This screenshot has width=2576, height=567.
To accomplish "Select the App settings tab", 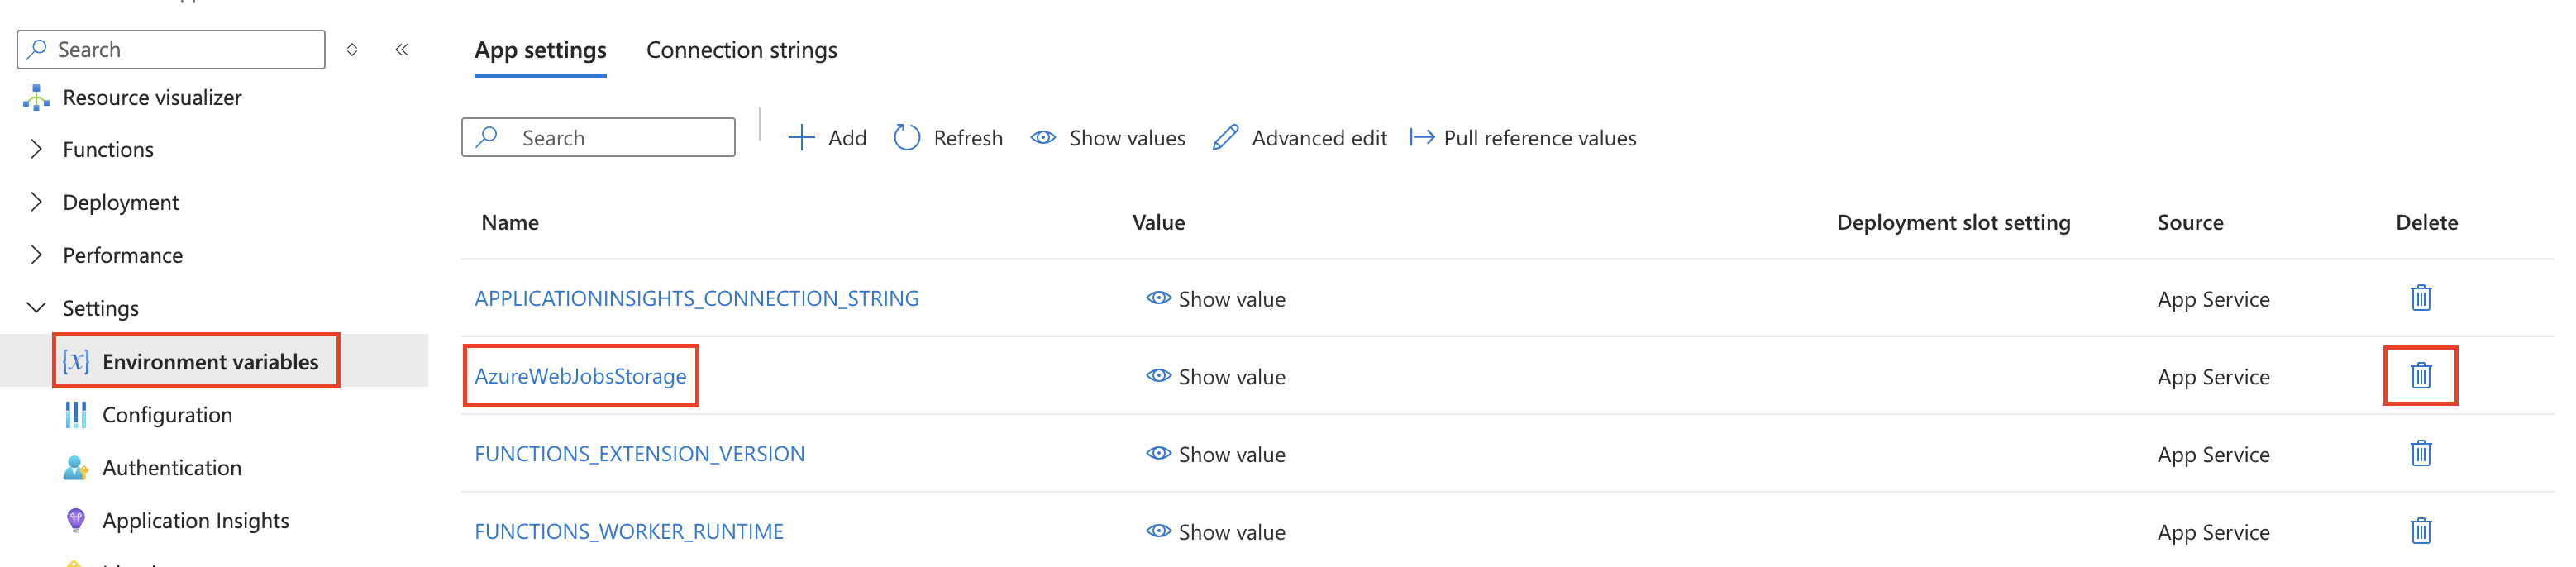I will coord(540,49).
